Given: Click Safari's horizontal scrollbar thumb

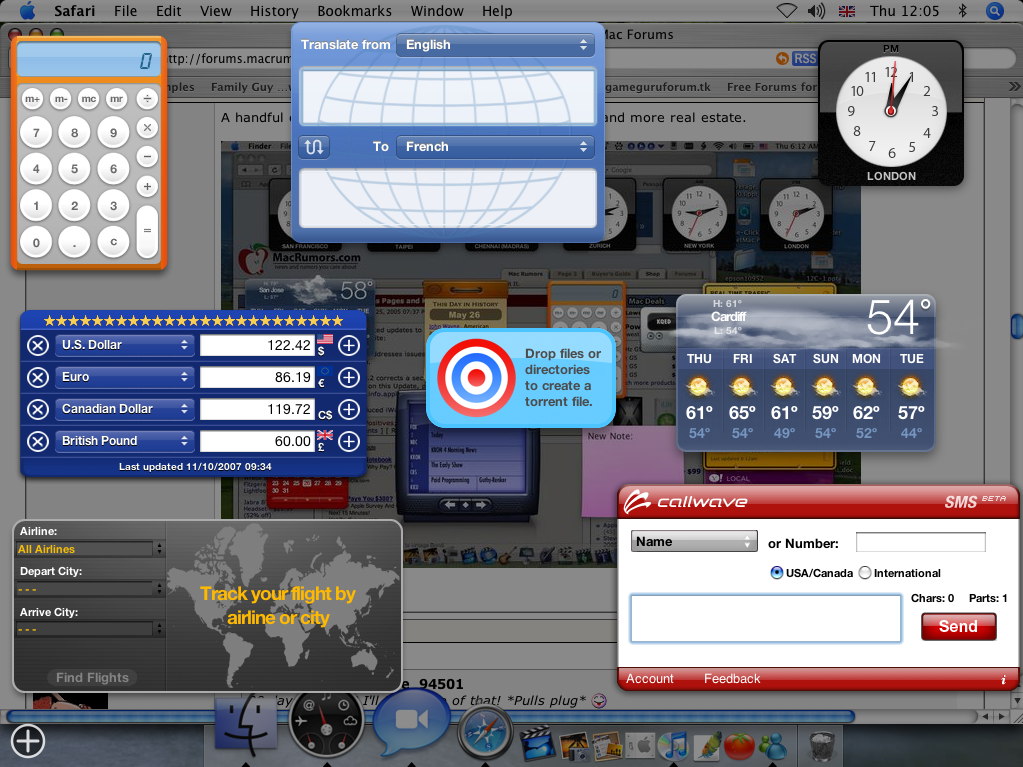Looking at the screenshot, I should pos(431,716).
